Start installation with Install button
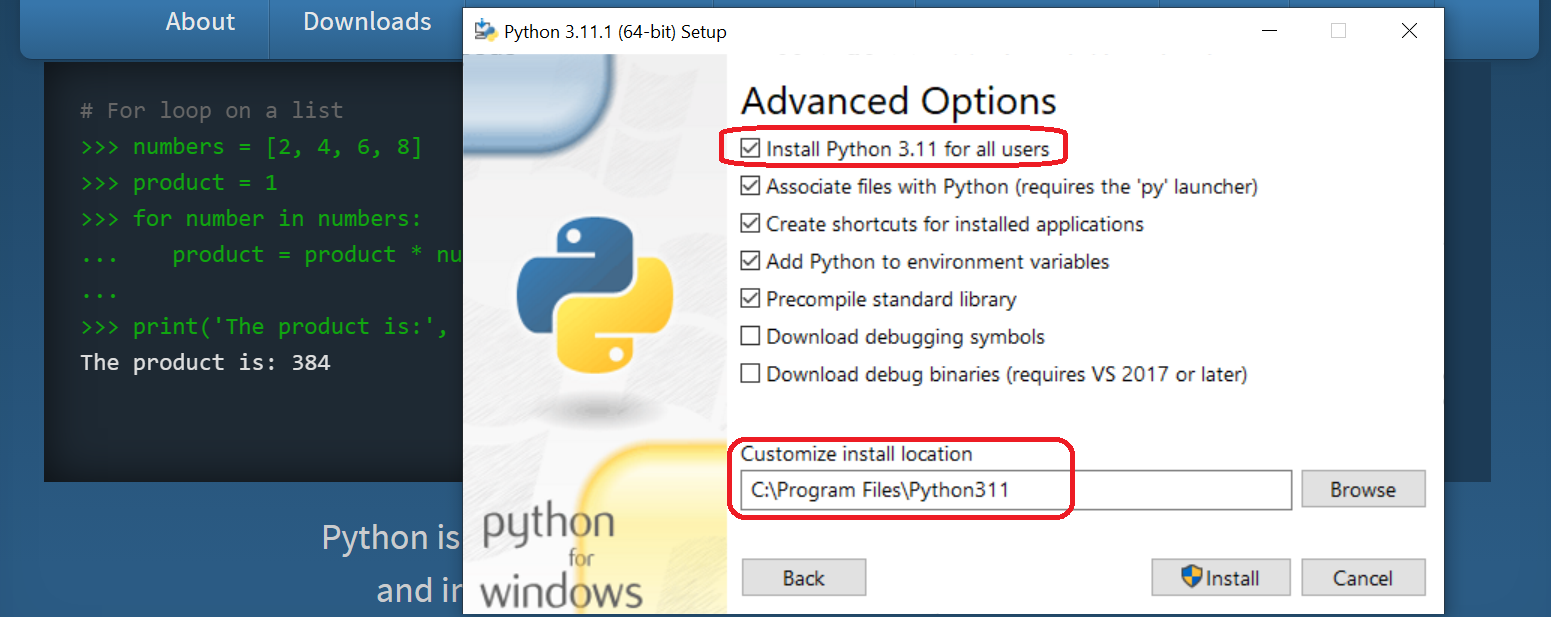The height and width of the screenshot is (617, 1551). [1221, 578]
